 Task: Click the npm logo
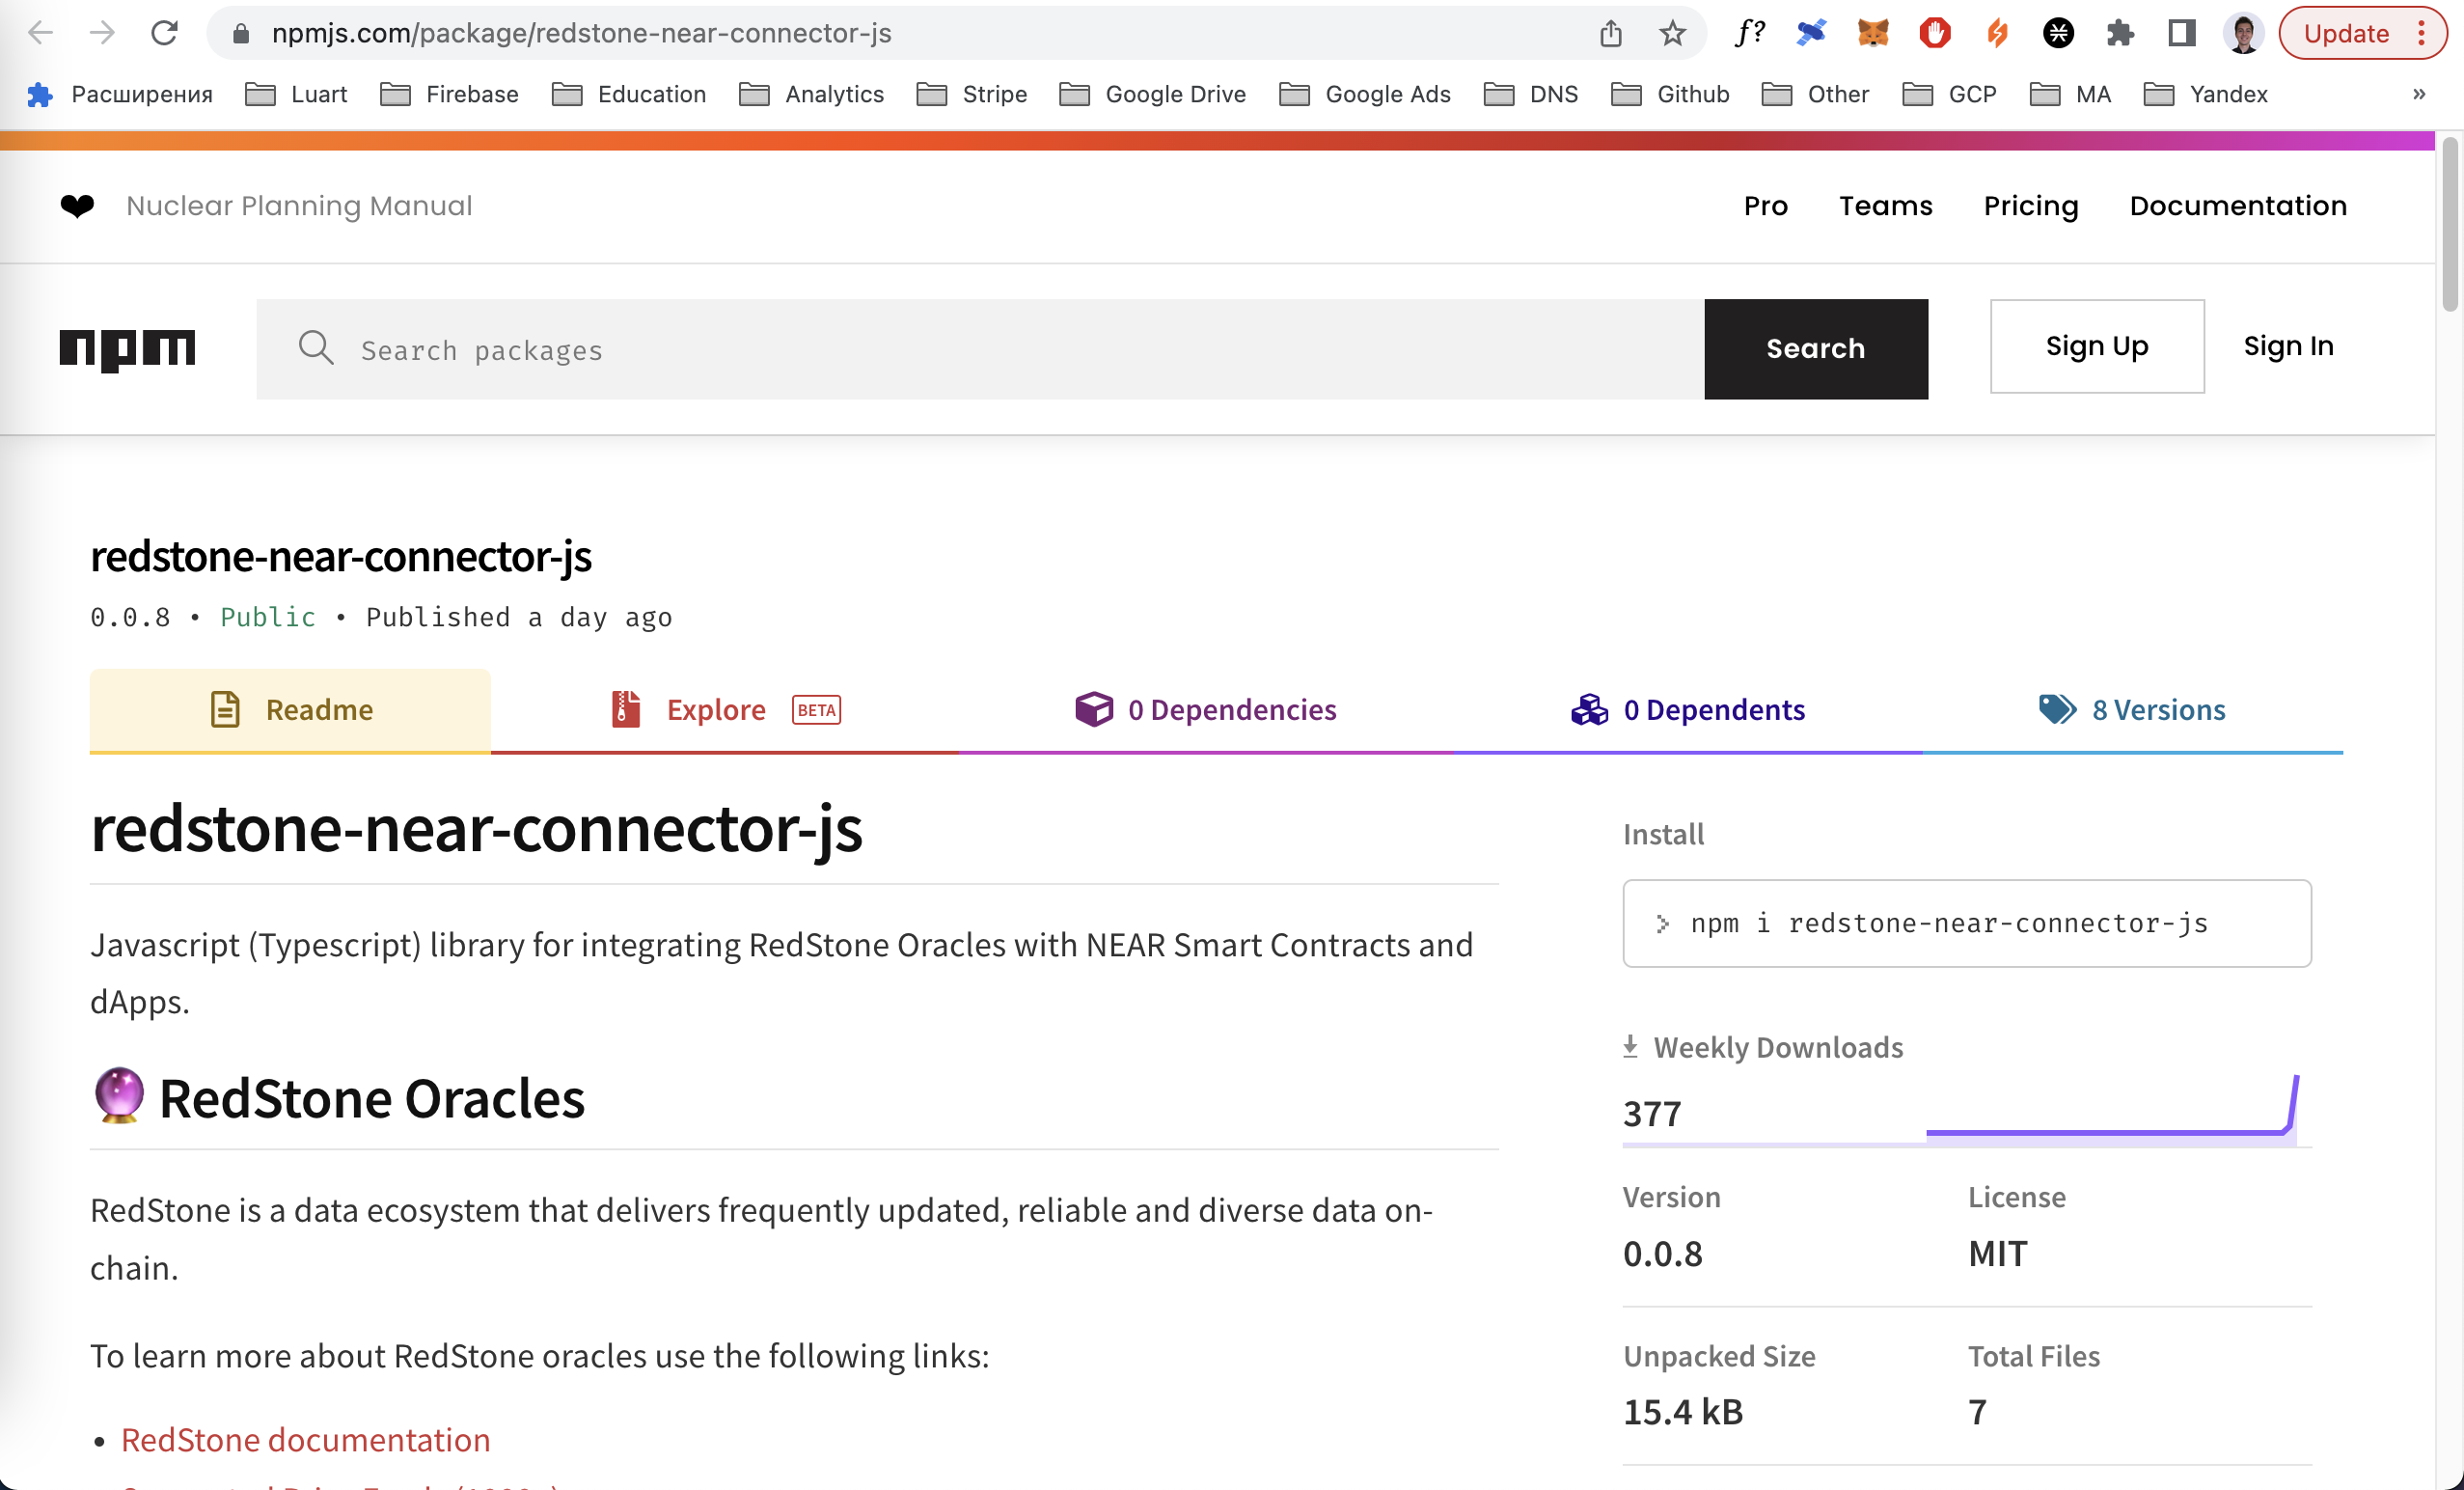point(127,348)
